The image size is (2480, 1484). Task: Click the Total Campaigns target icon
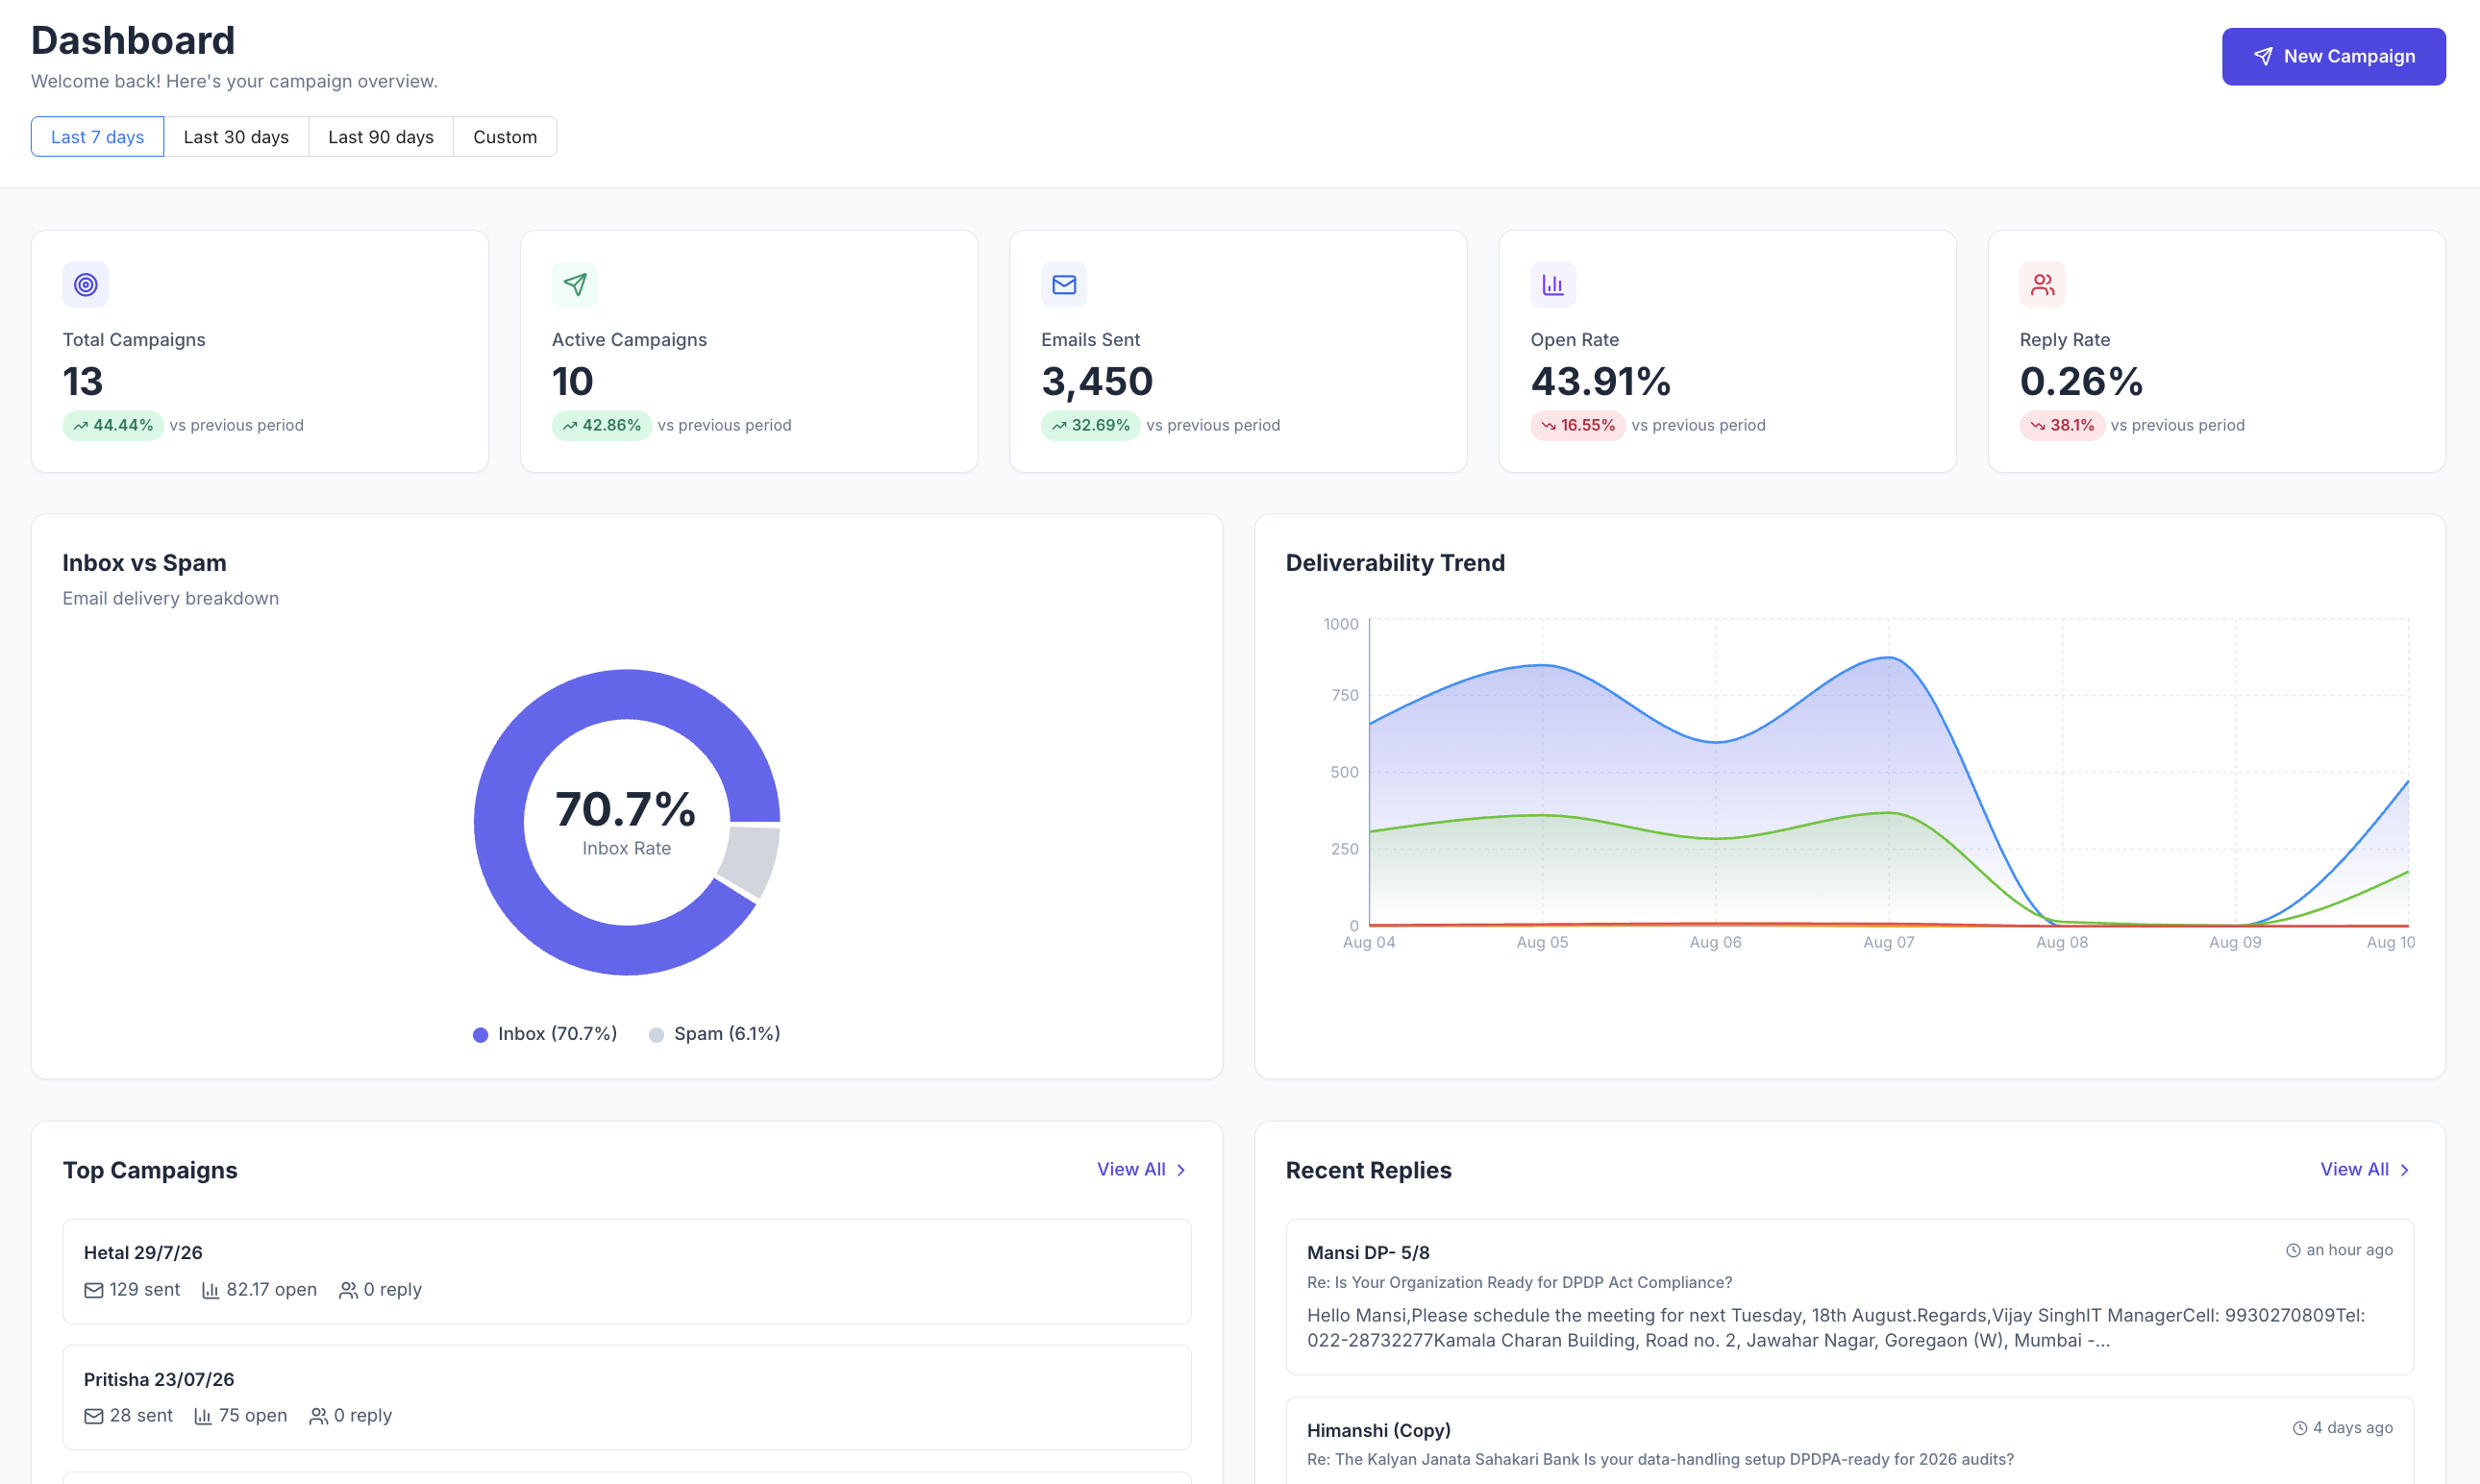tap(86, 285)
